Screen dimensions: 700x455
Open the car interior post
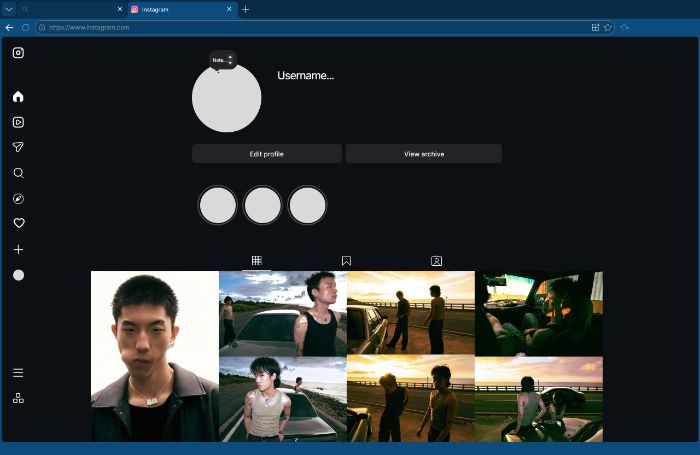click(539, 313)
